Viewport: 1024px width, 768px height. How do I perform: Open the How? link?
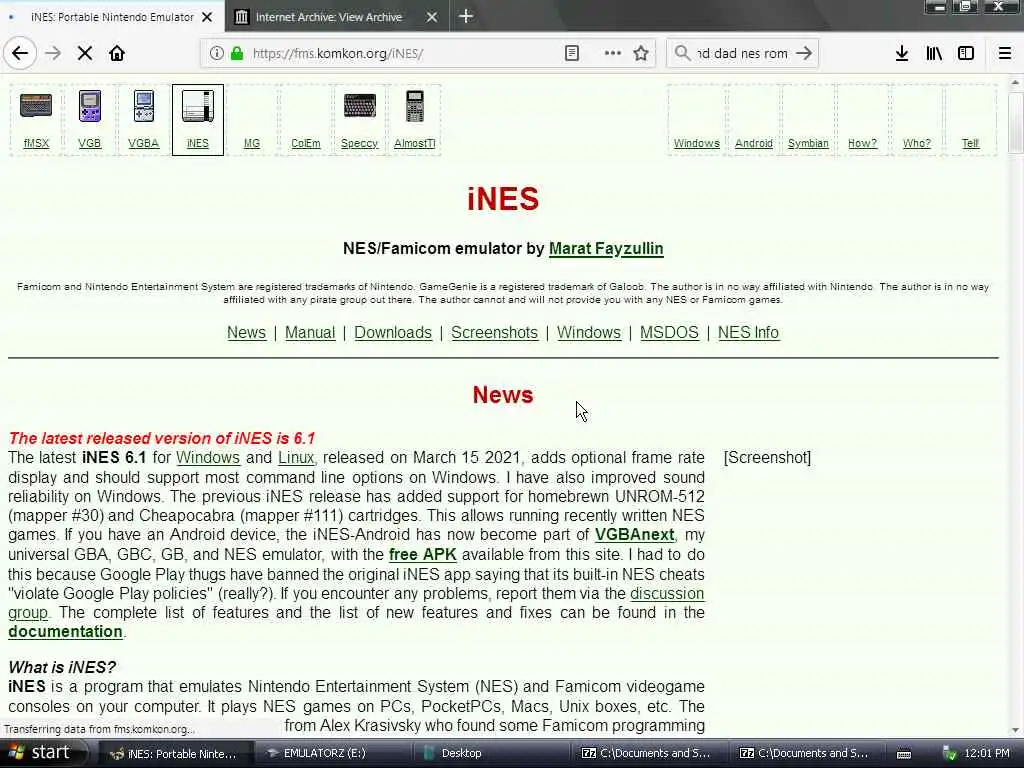(x=862, y=143)
